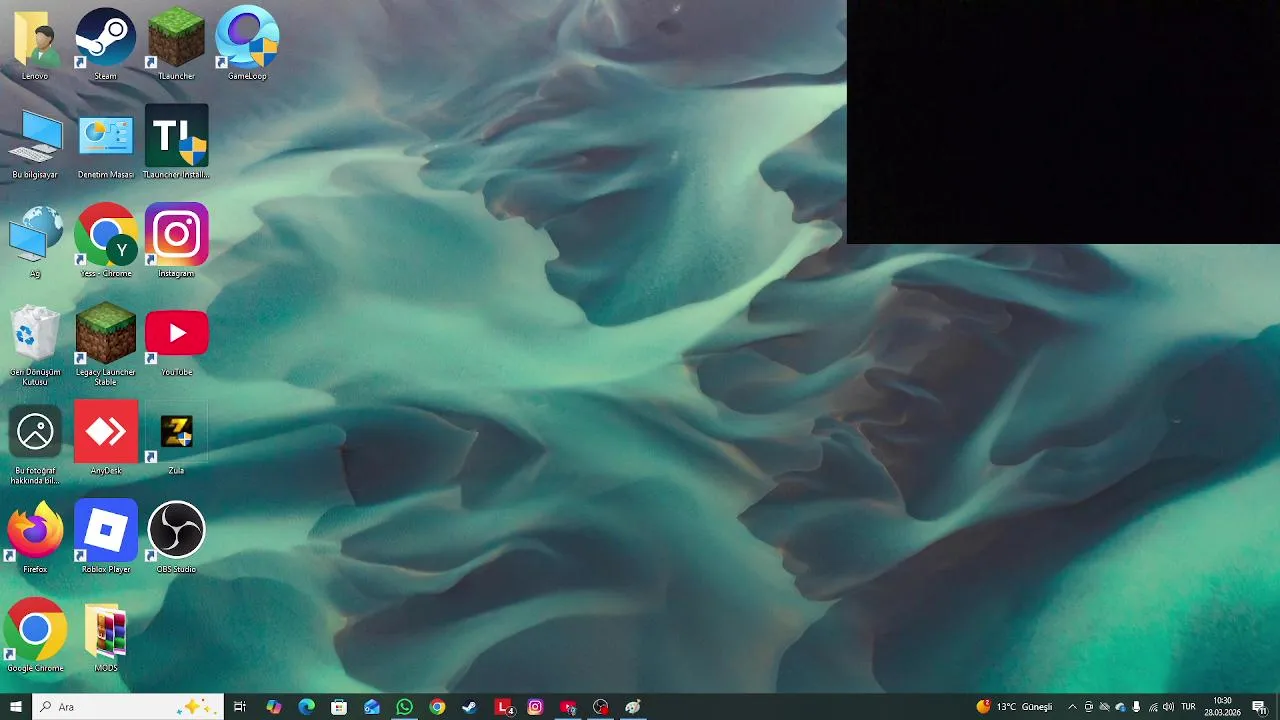Launch Steam from the desktop shortcut
The height and width of the screenshot is (720, 1280).
(x=106, y=44)
